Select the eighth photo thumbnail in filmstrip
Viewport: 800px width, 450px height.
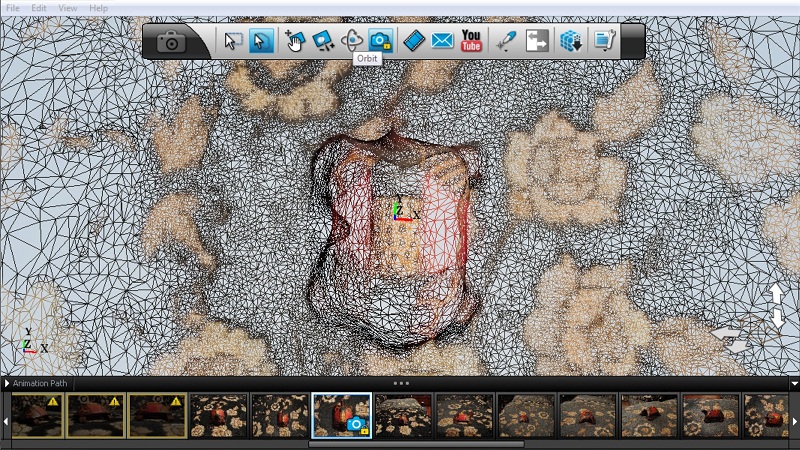[464, 416]
